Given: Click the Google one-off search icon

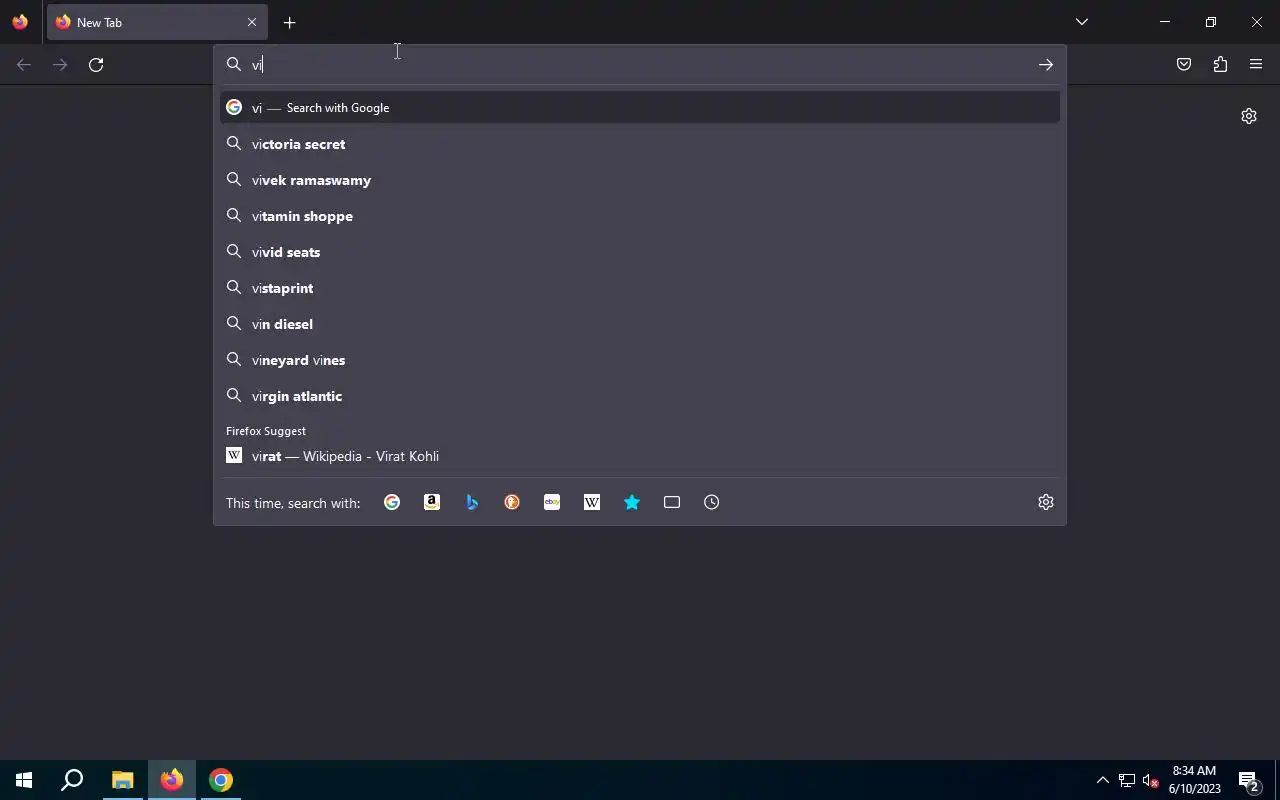Looking at the screenshot, I should point(392,502).
